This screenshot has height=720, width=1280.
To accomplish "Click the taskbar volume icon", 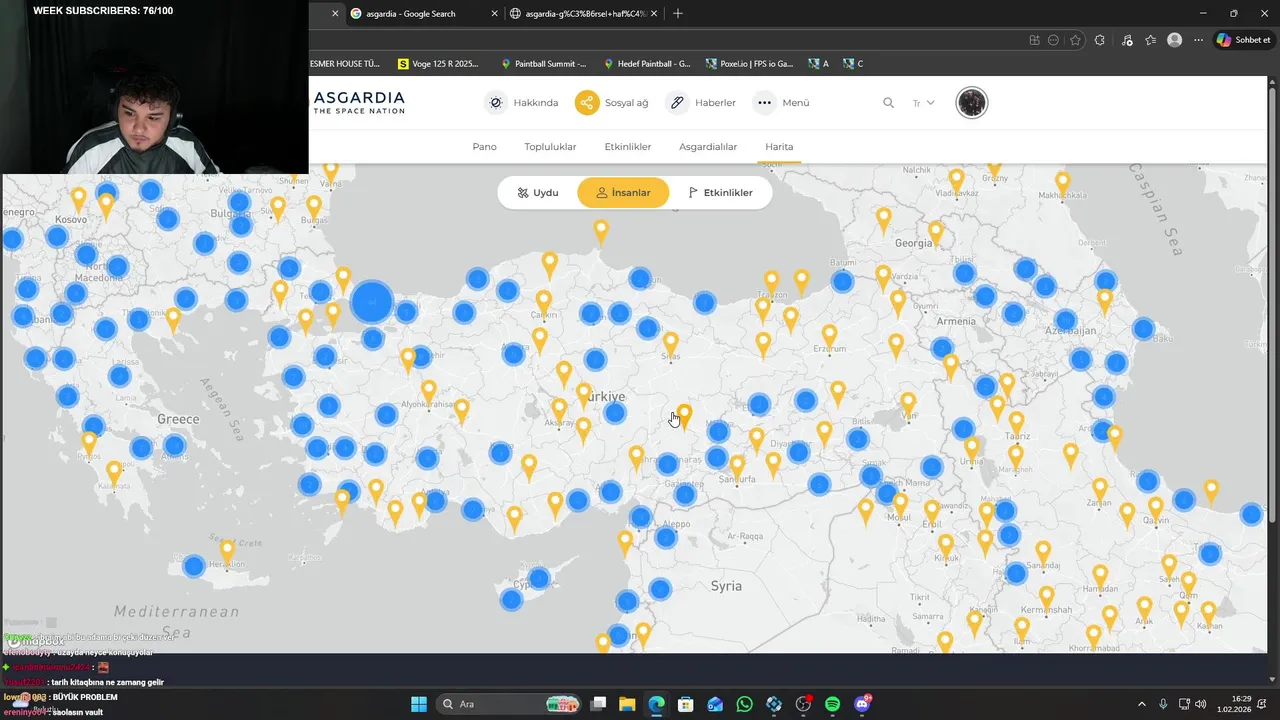I will click(x=1200, y=704).
